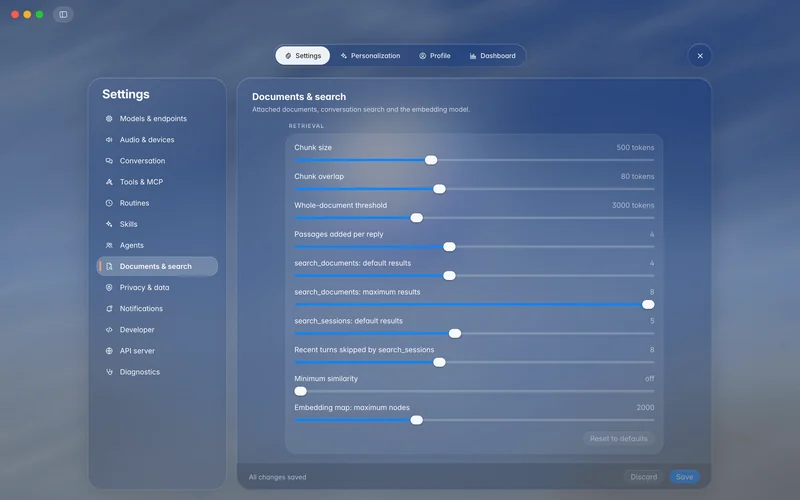This screenshot has height=500, width=800.
Task: Click the Diagnostics stethoscope icon
Action: click(109, 372)
